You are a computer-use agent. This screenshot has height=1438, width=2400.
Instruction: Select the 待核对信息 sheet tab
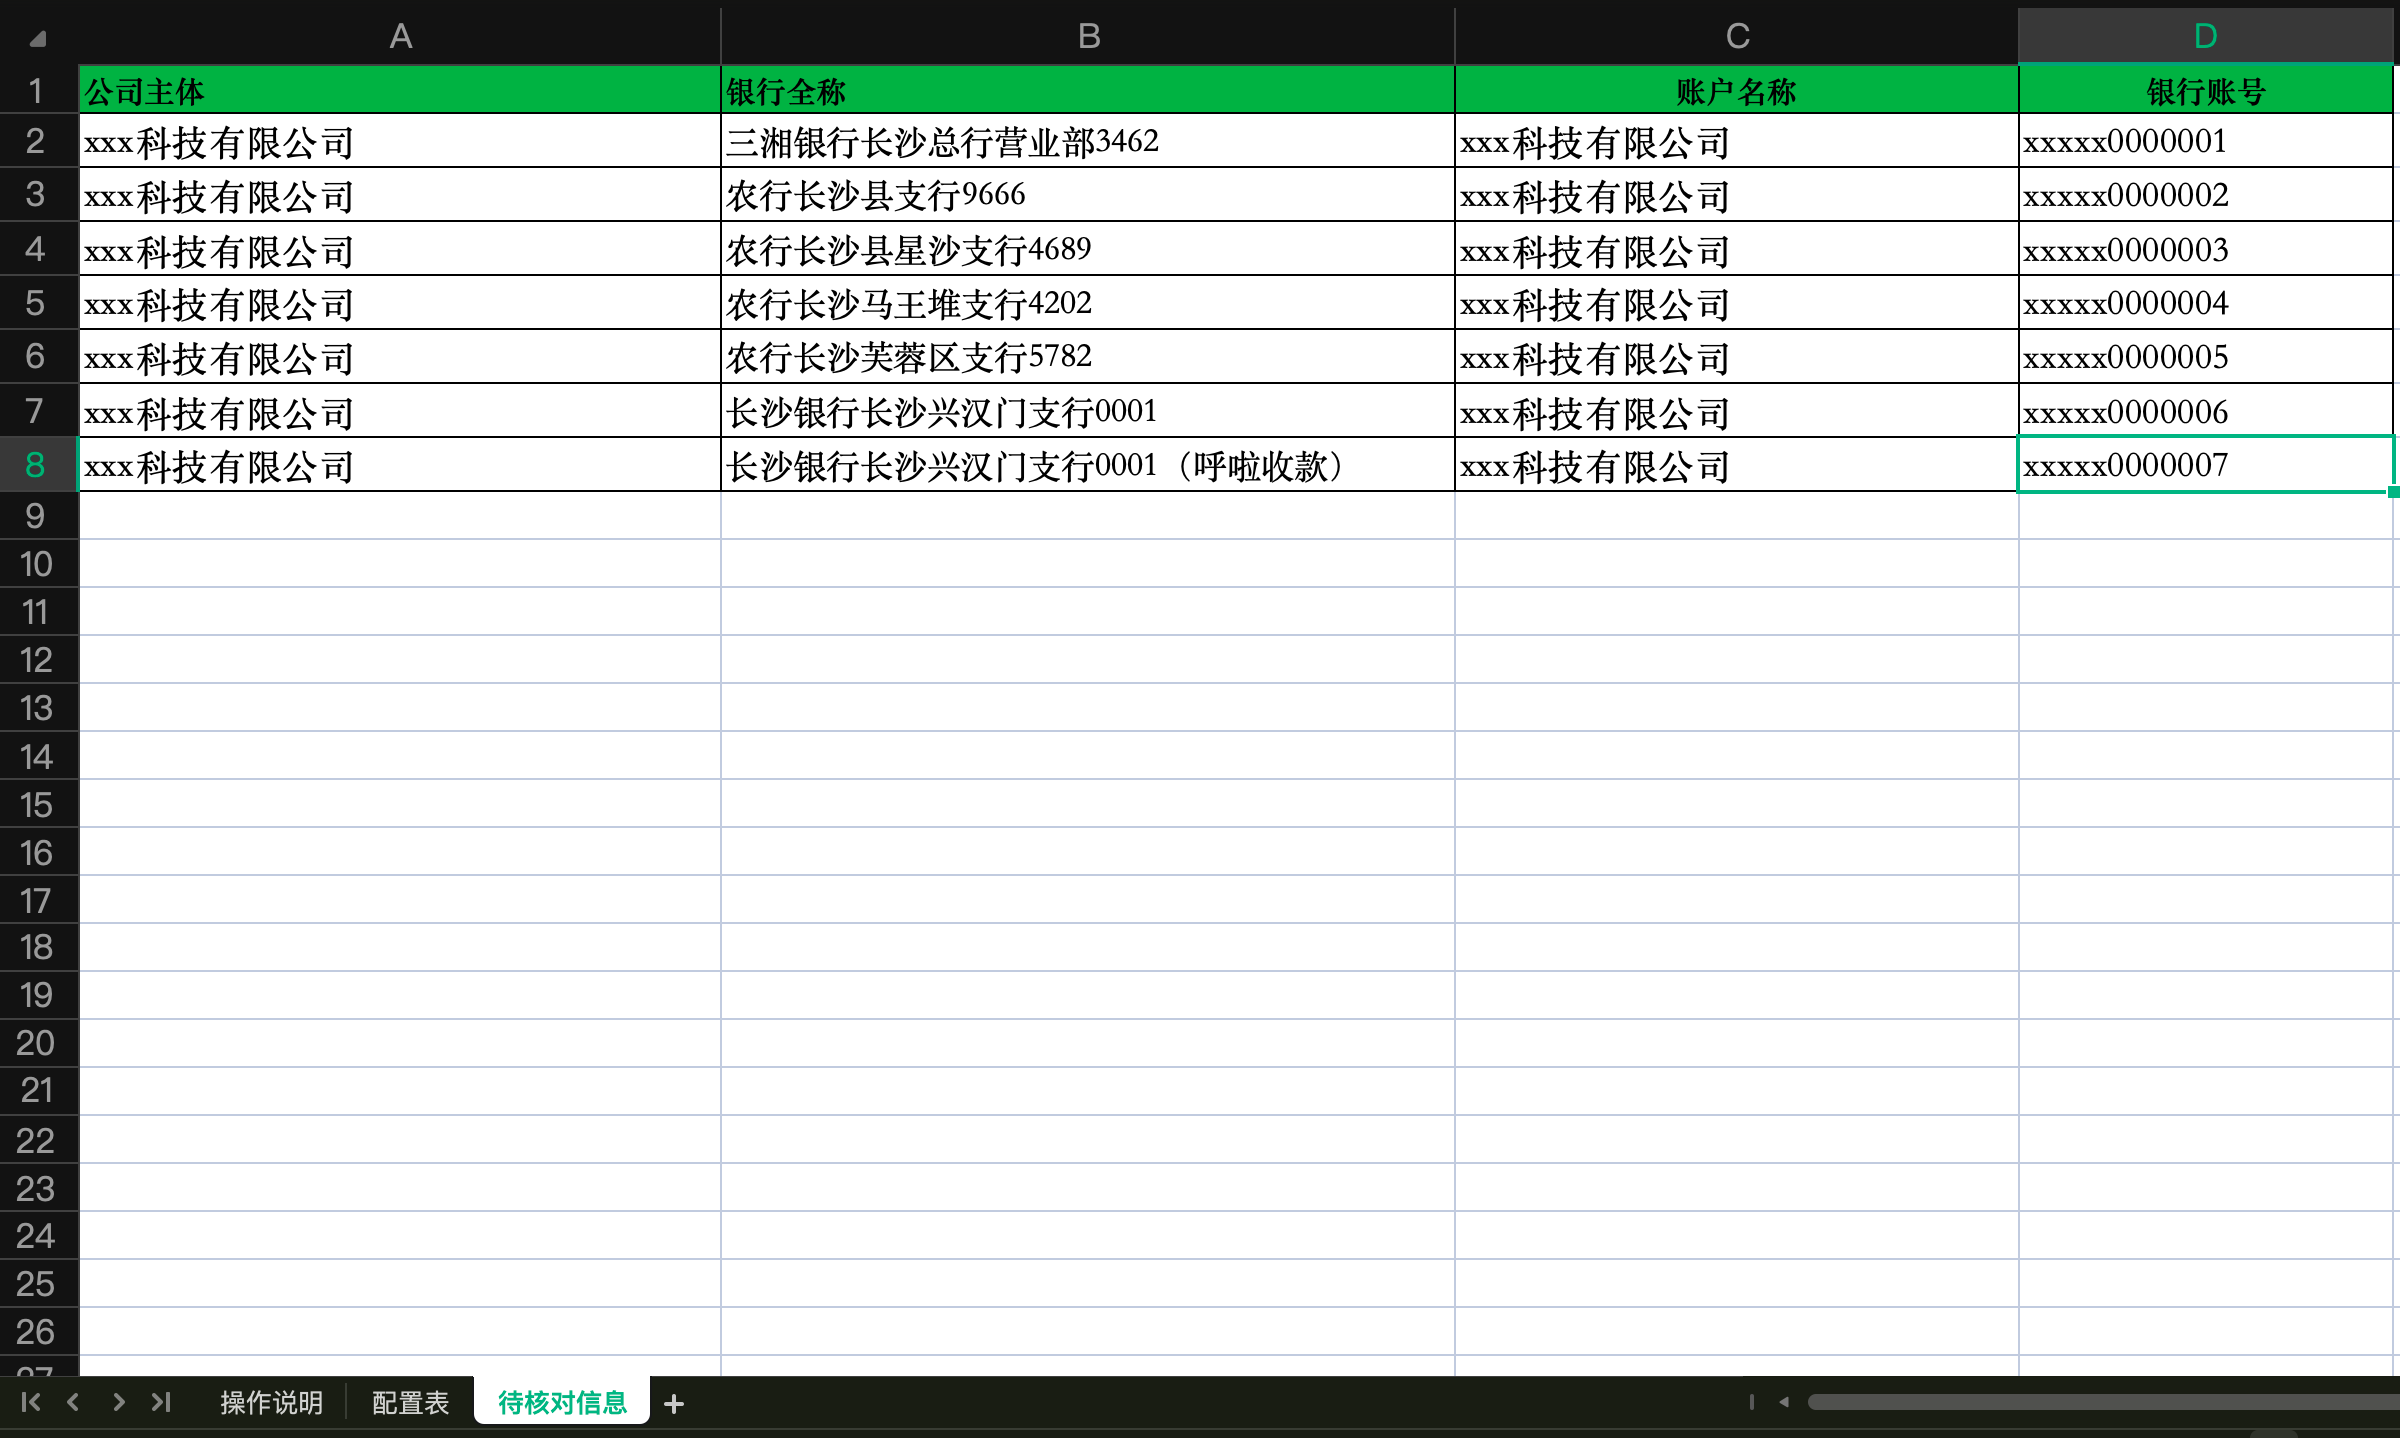point(562,1402)
